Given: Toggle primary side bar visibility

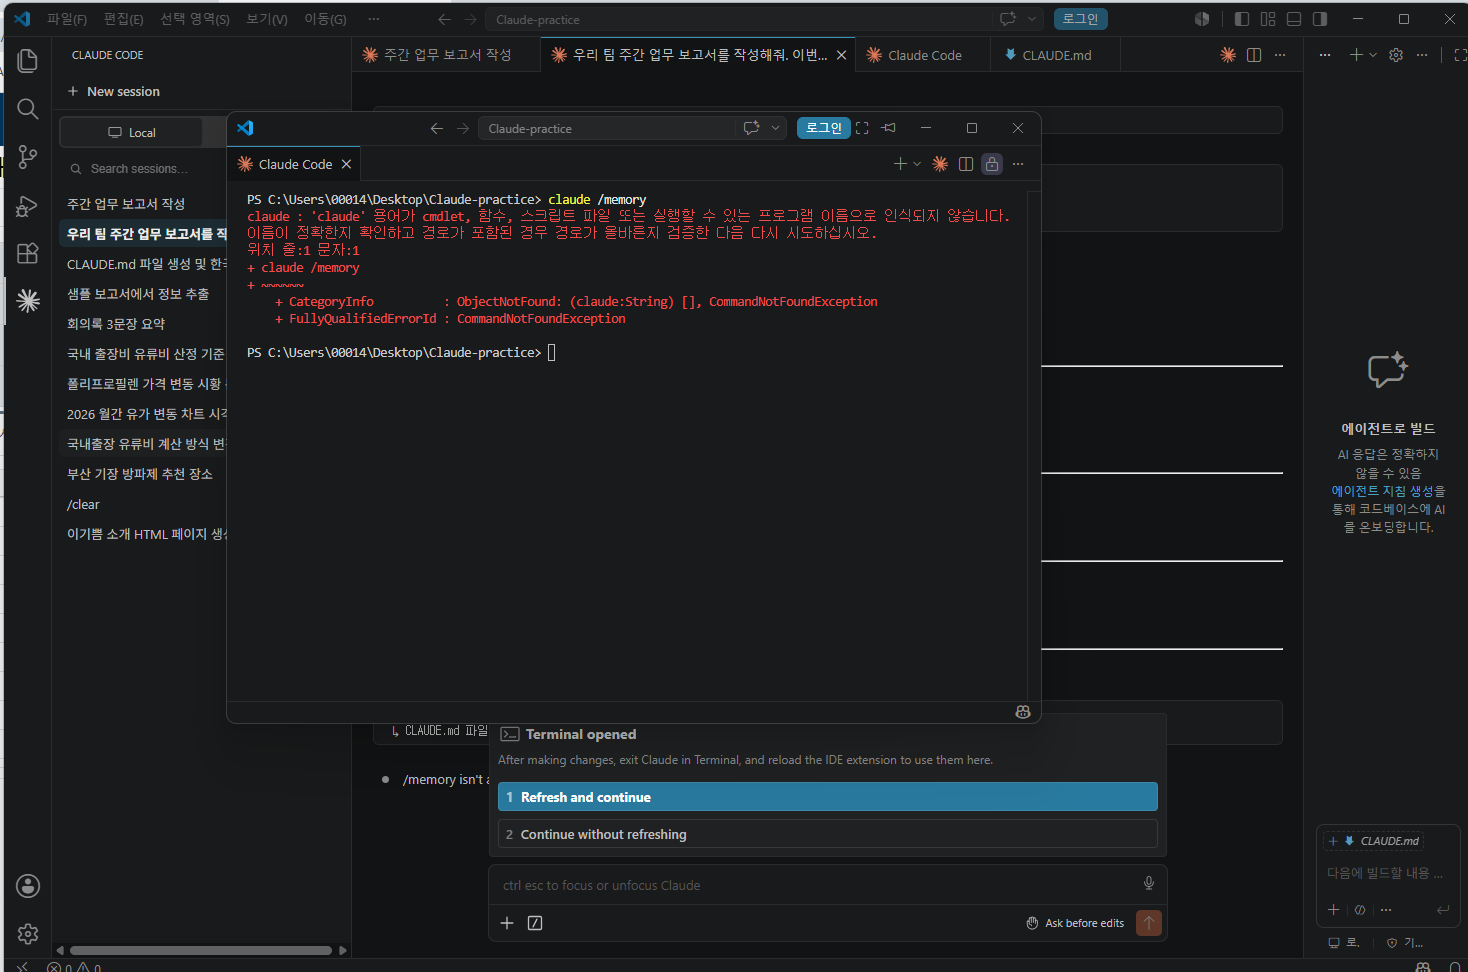Looking at the screenshot, I should 1242,19.
